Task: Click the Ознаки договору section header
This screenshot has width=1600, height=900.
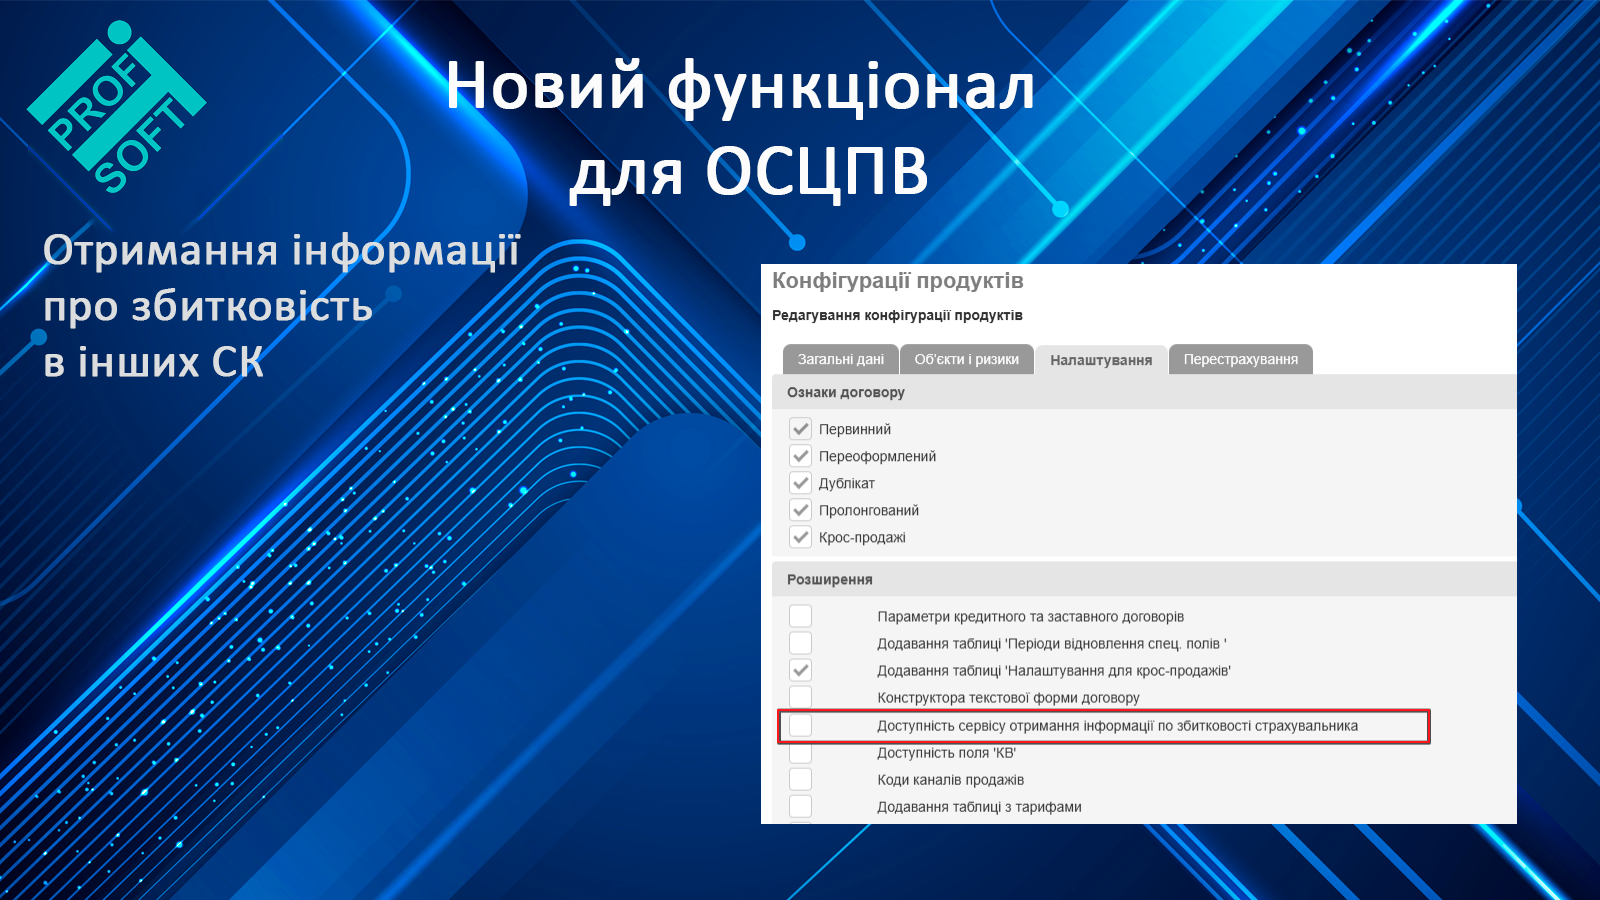Action: tap(845, 392)
